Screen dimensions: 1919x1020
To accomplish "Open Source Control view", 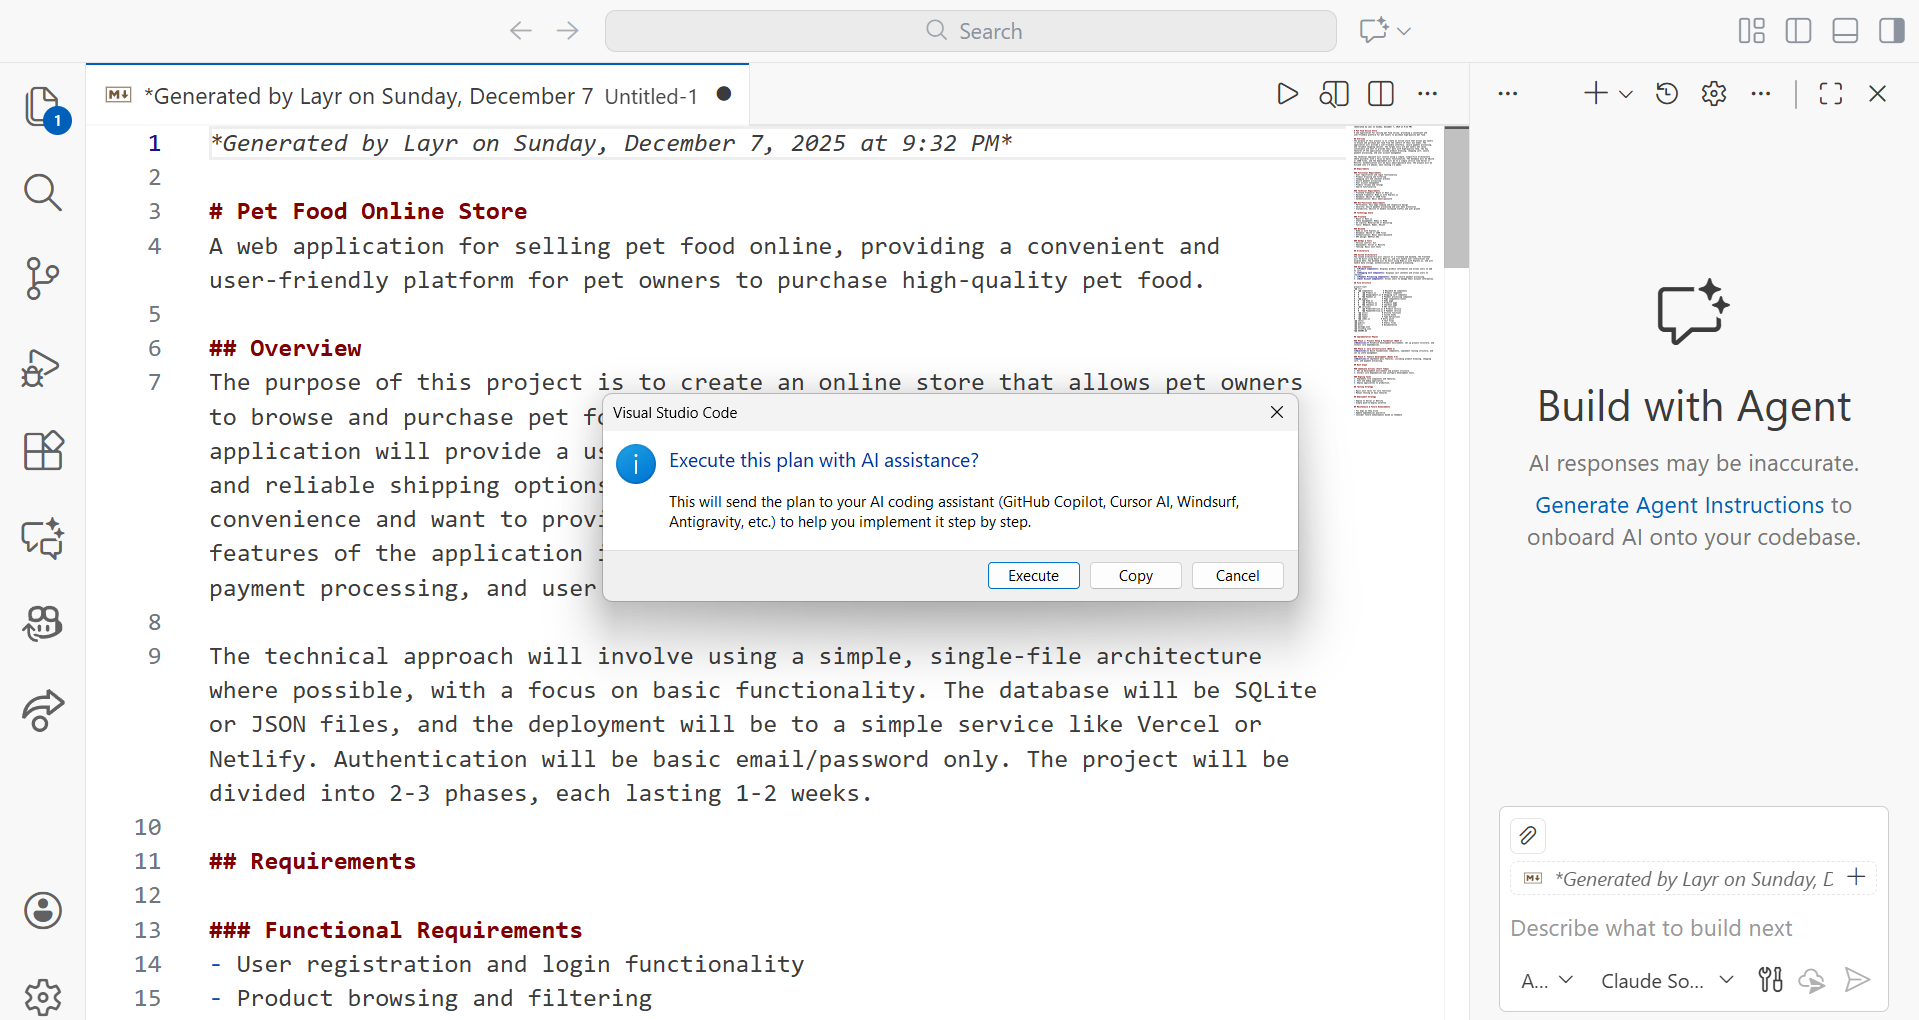I will (x=43, y=279).
